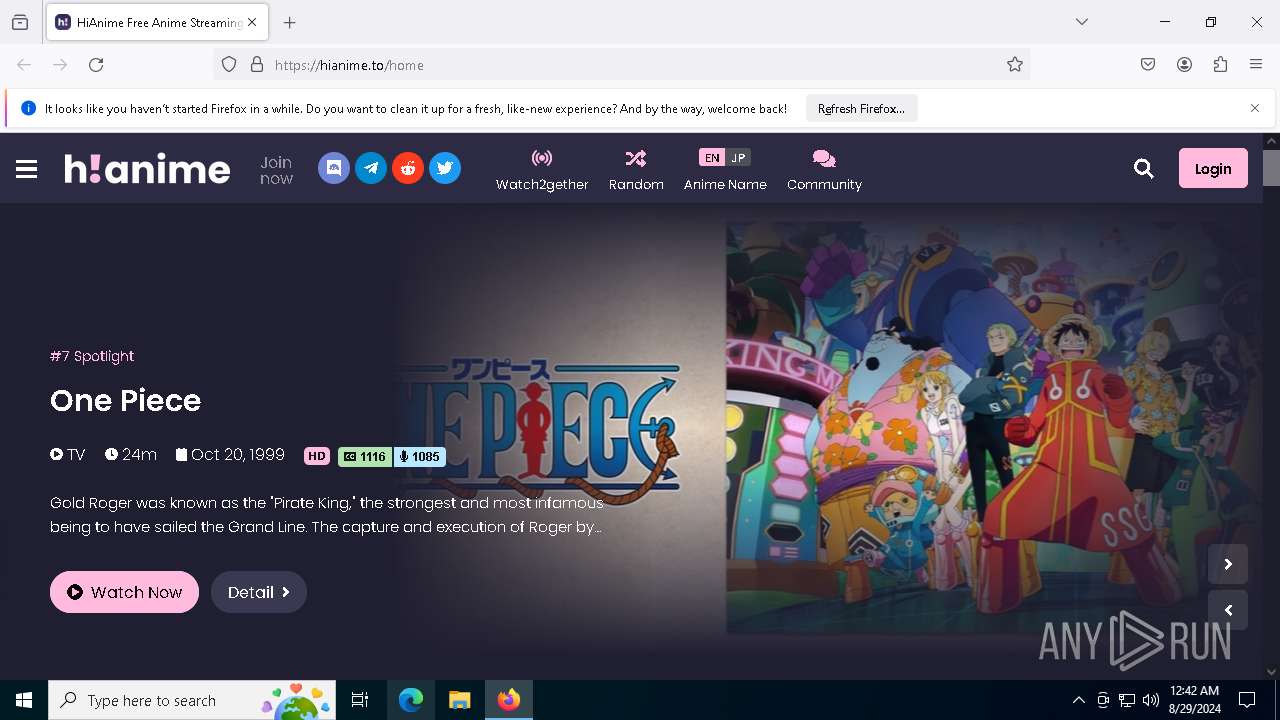
Task: Close the HiAnime tab
Action: [x=252, y=22]
